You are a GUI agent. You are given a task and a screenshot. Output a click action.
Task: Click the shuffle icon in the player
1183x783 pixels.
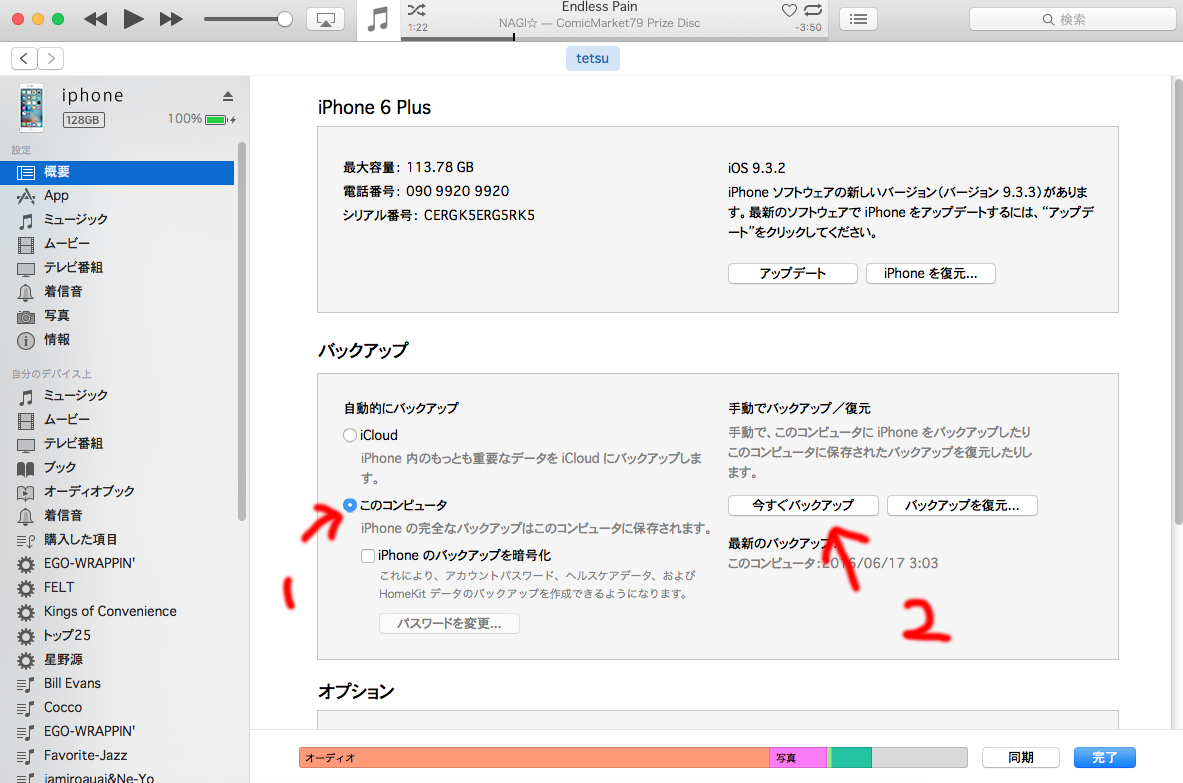tap(417, 10)
